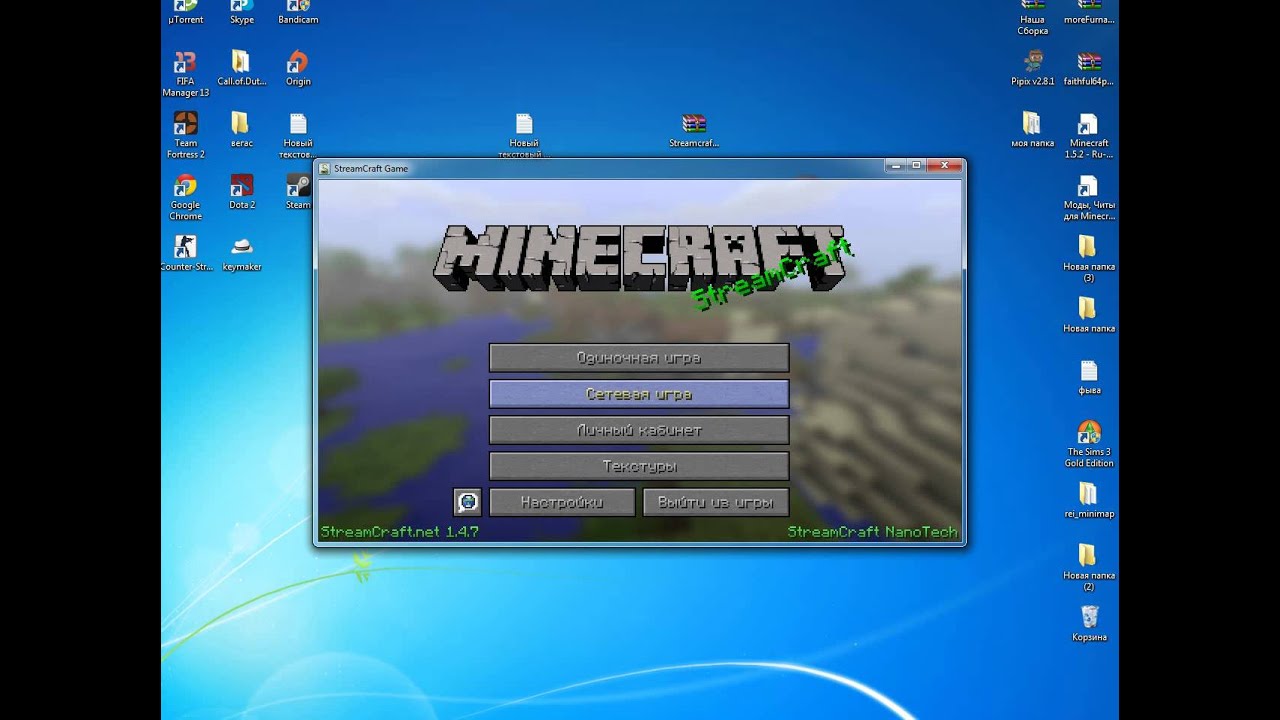Click Выйти из игры button
1280x720 pixels.
pyautogui.click(x=716, y=502)
